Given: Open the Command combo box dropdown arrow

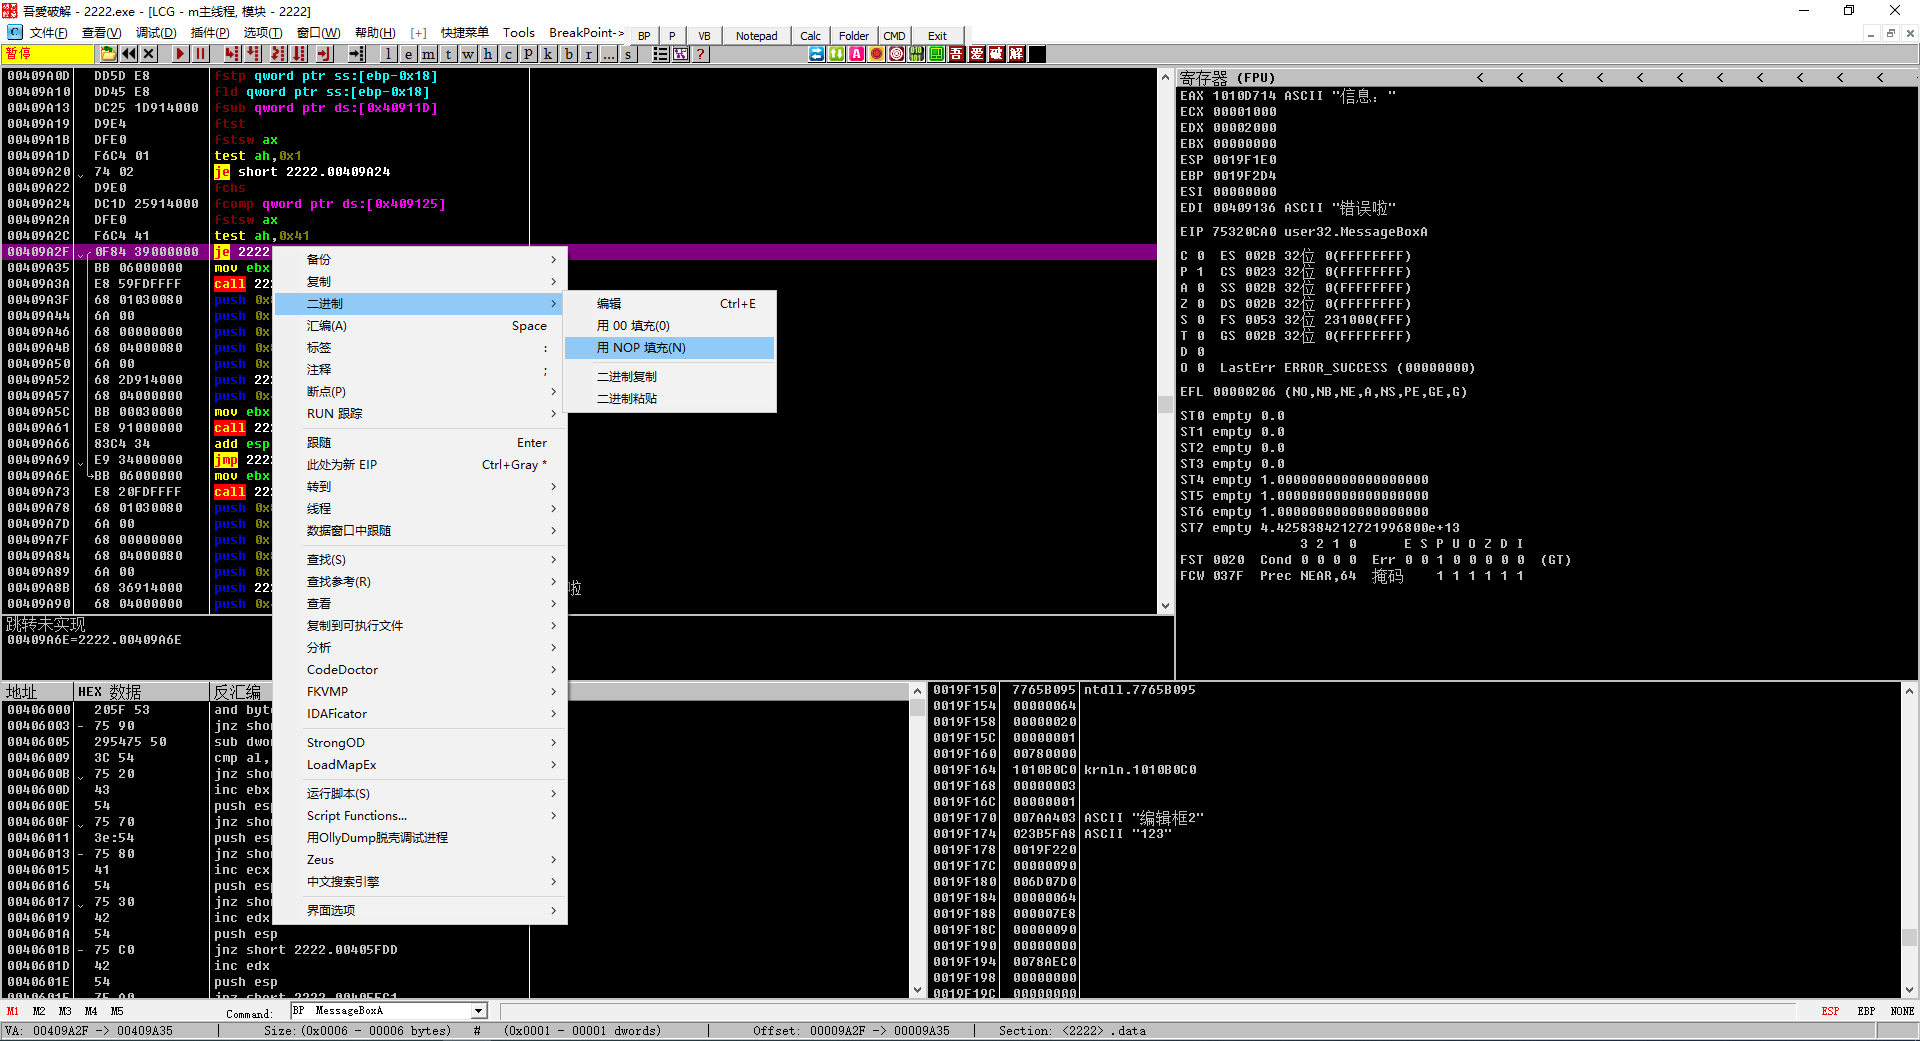Looking at the screenshot, I should coord(479,1011).
